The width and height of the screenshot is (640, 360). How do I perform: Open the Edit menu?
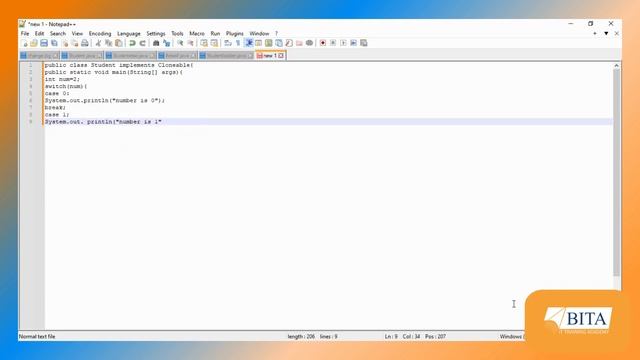39,33
